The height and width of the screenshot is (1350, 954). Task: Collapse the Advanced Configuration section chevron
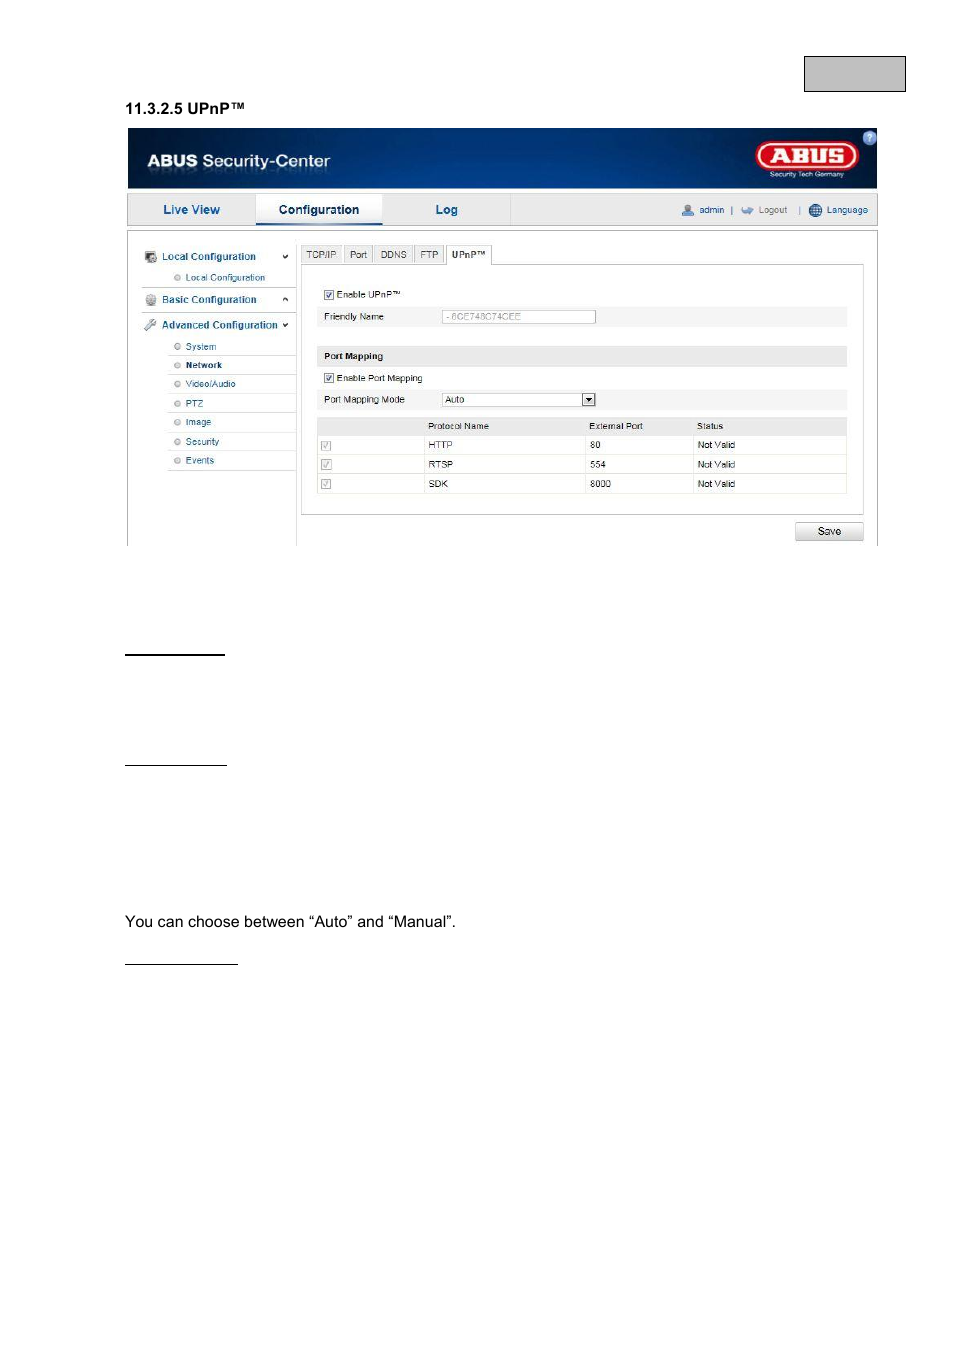[x=285, y=325]
